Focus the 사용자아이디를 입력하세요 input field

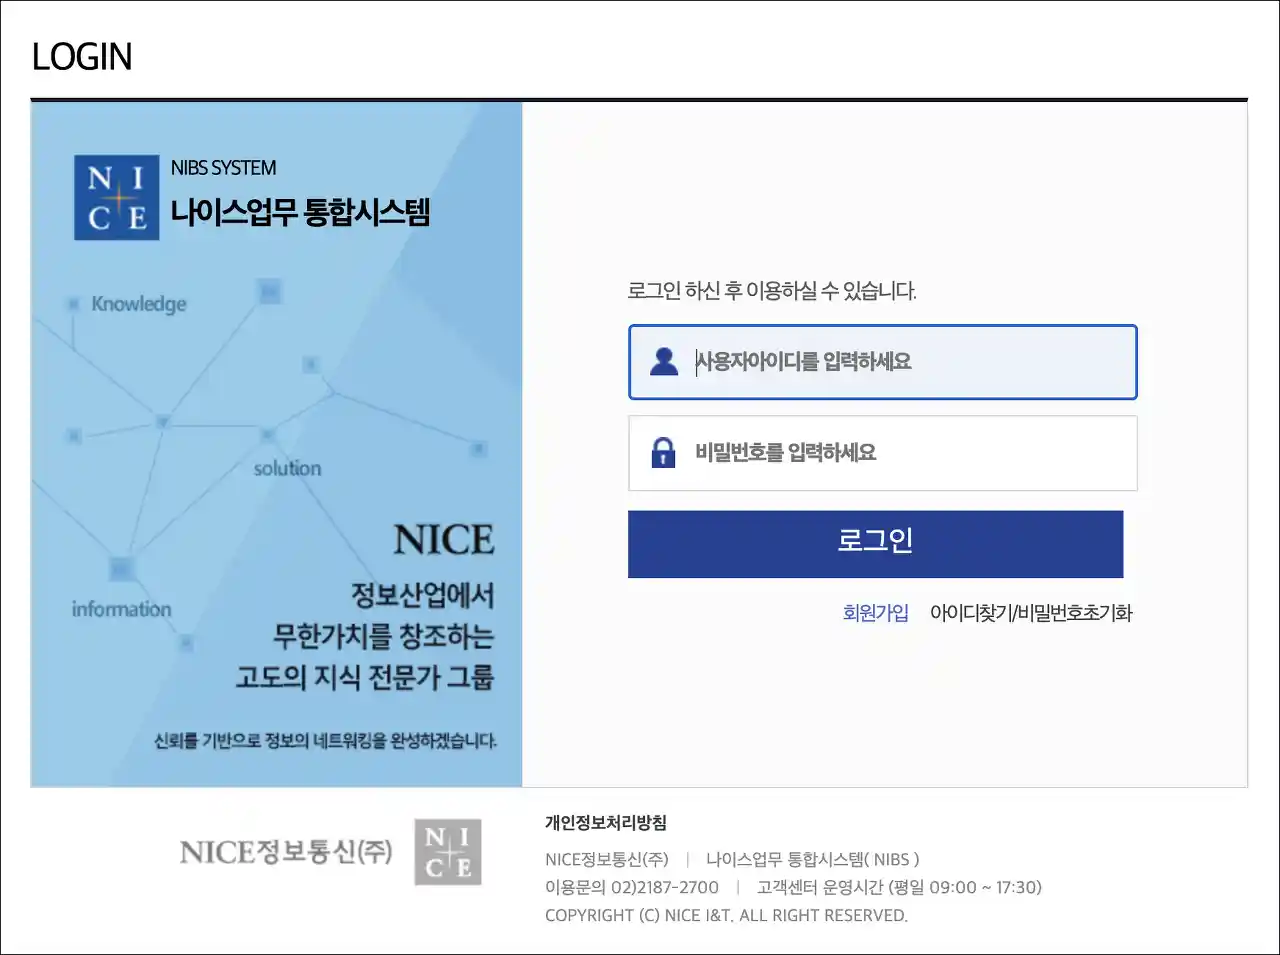click(x=883, y=362)
